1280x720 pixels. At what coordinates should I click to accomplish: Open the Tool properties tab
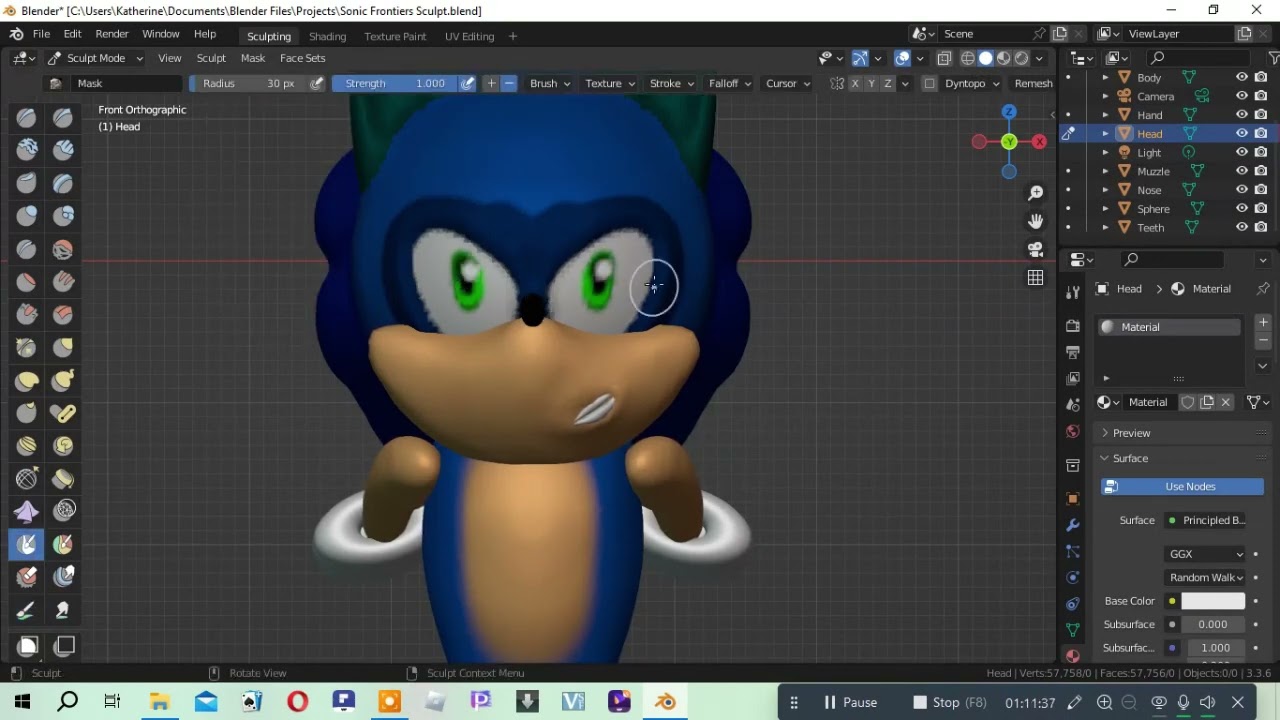[x=1073, y=292]
